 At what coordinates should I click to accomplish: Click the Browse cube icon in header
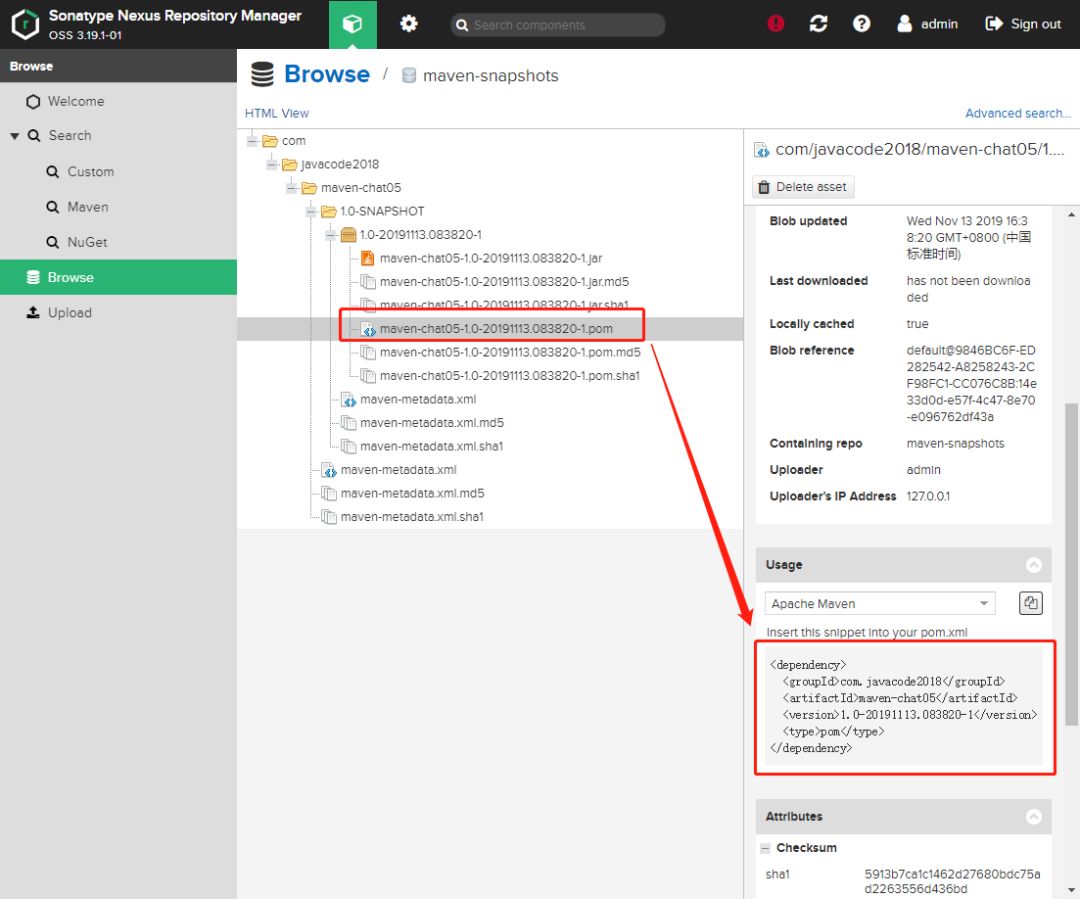[352, 24]
